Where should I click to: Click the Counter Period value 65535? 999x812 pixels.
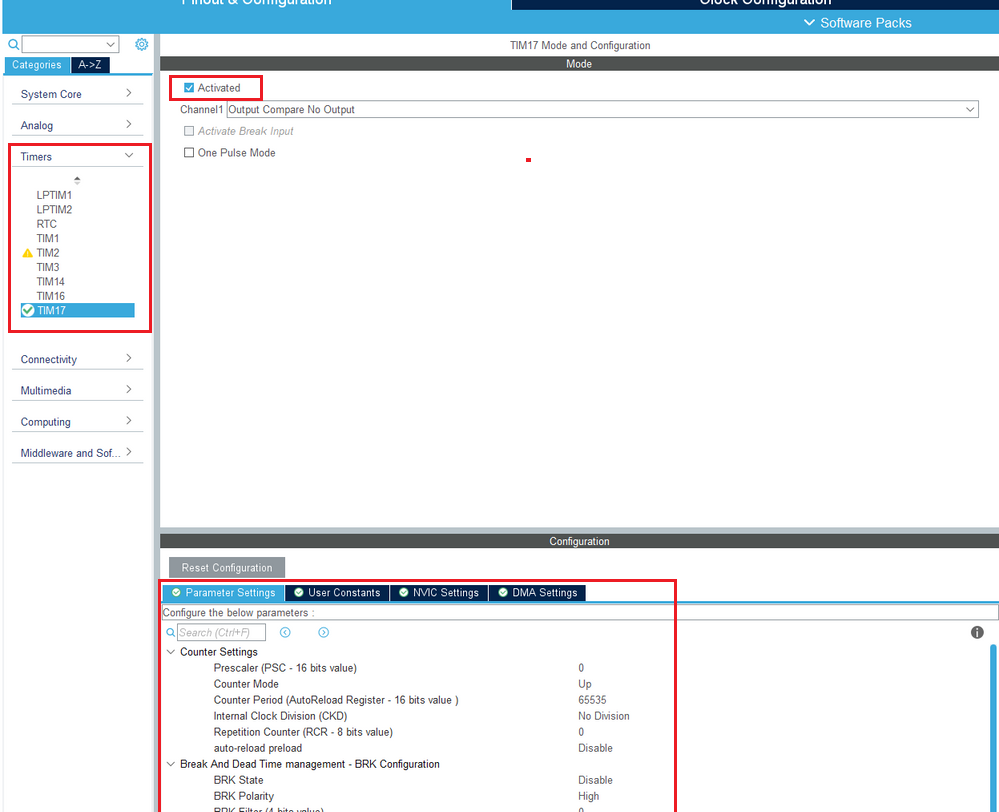pyautogui.click(x=593, y=700)
